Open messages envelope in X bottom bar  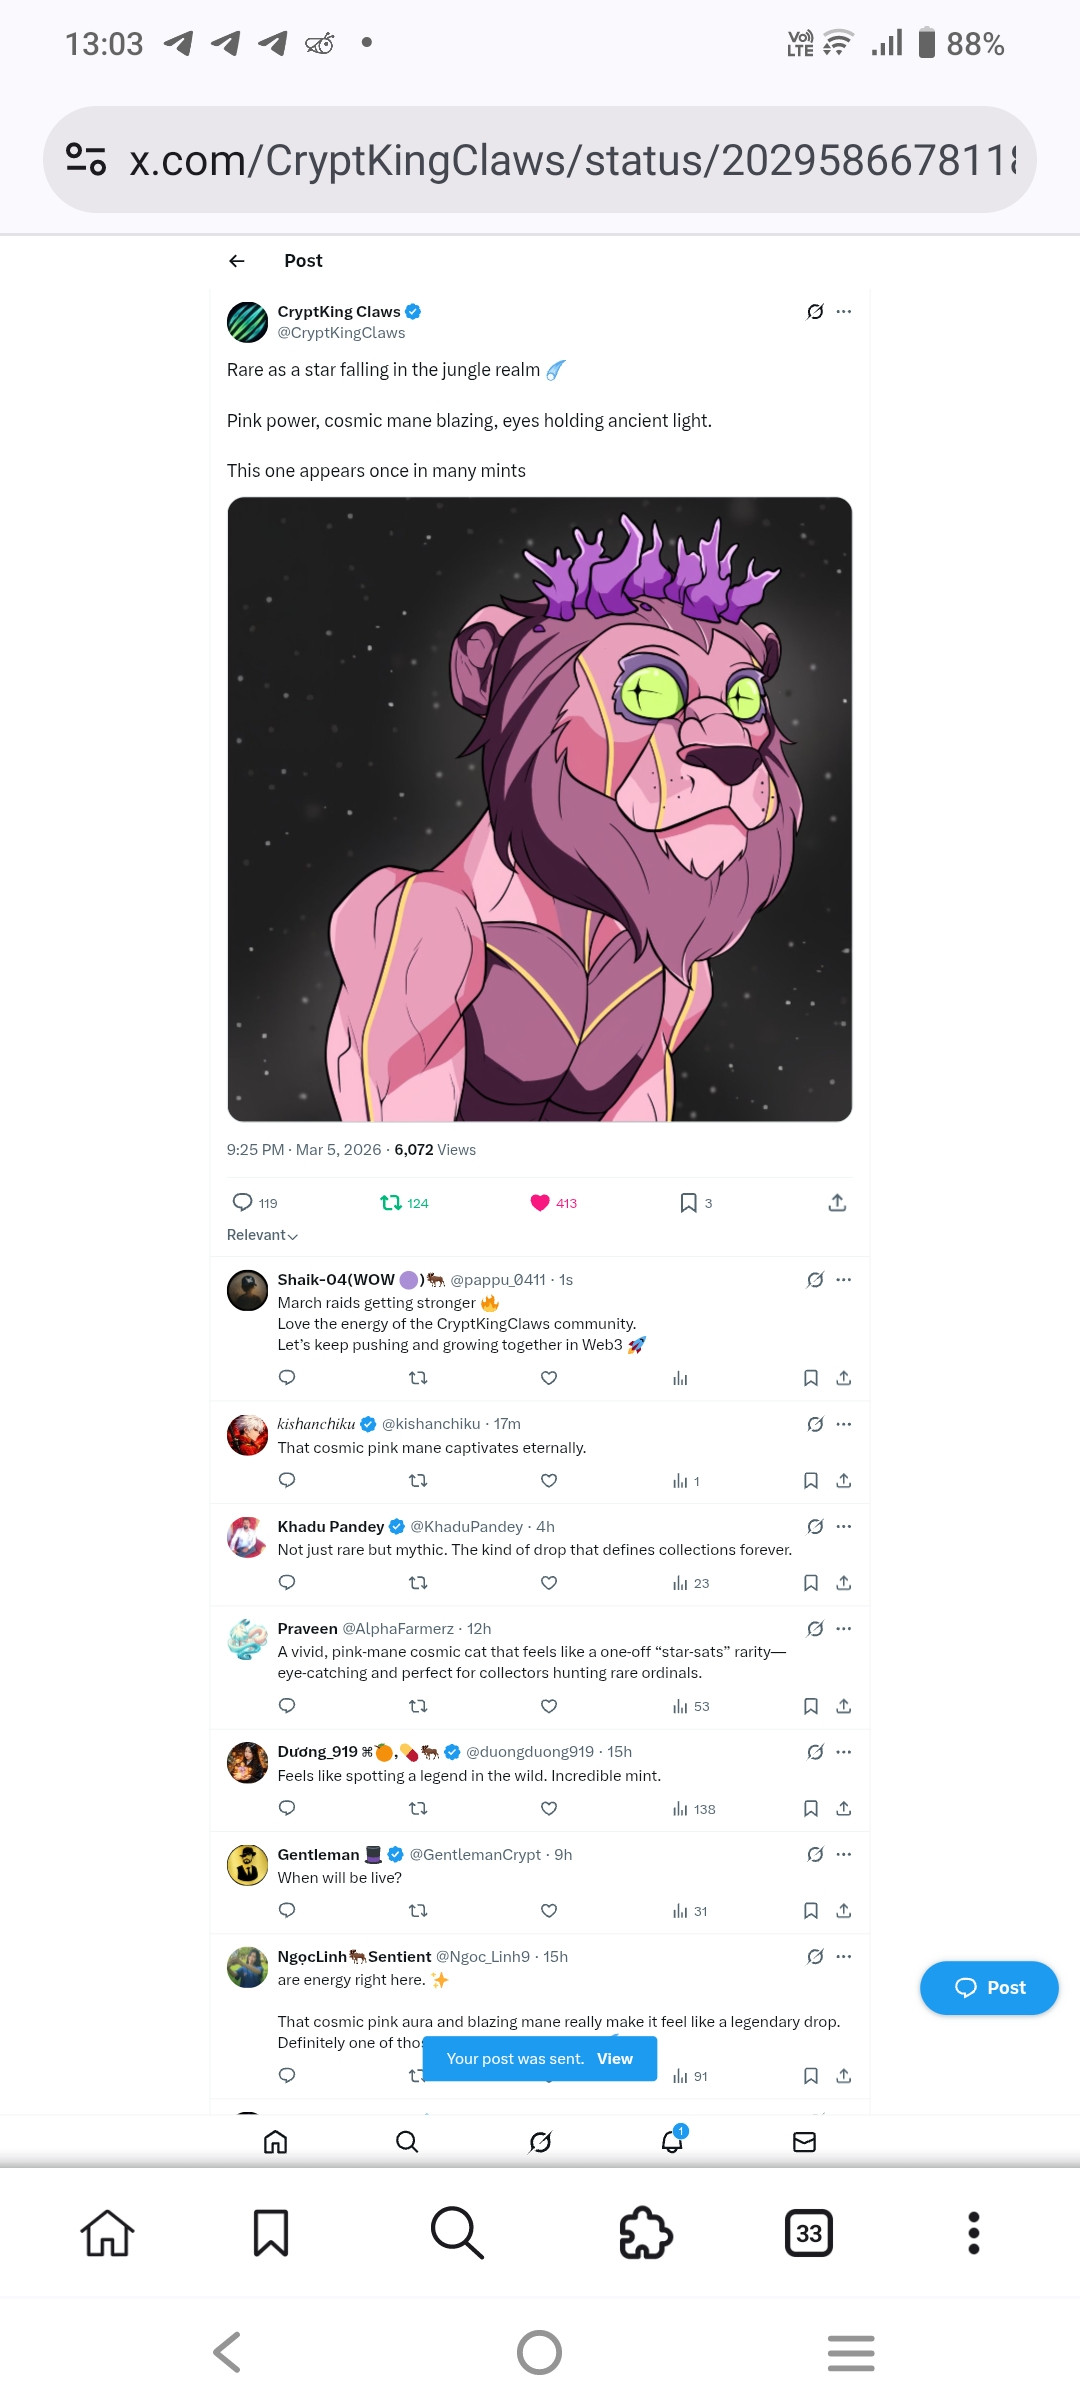[804, 2141]
